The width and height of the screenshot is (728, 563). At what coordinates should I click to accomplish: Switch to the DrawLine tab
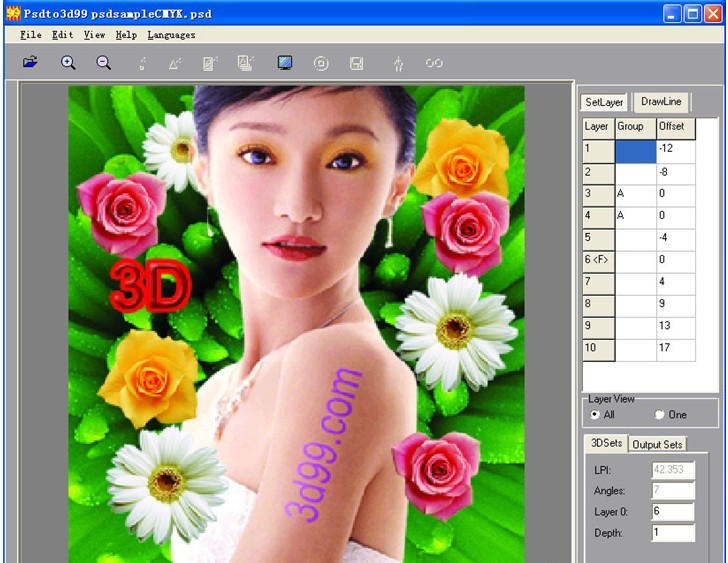[x=661, y=102]
